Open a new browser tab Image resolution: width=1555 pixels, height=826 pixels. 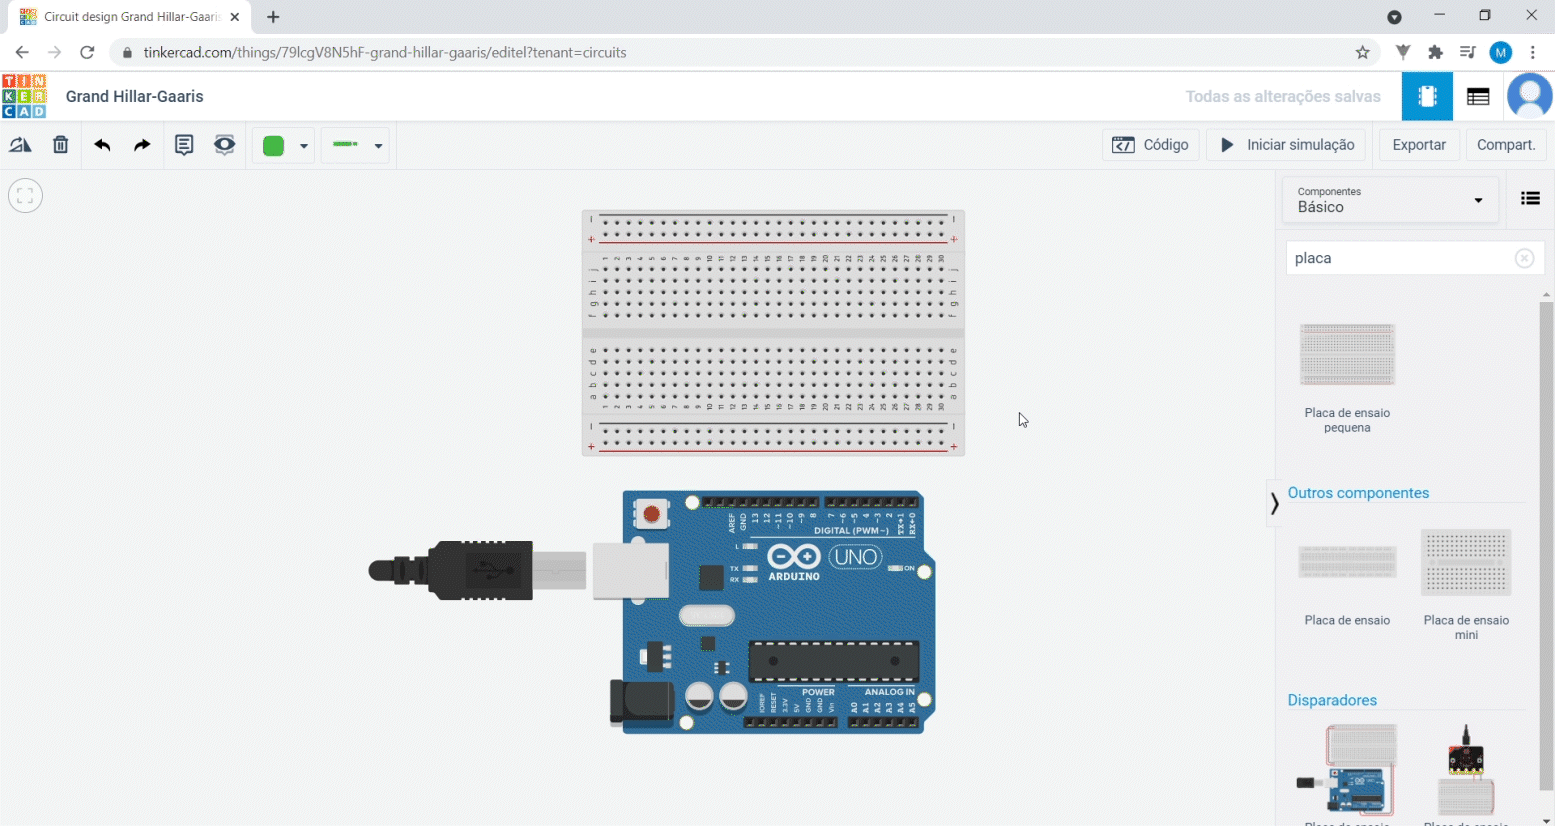point(273,17)
